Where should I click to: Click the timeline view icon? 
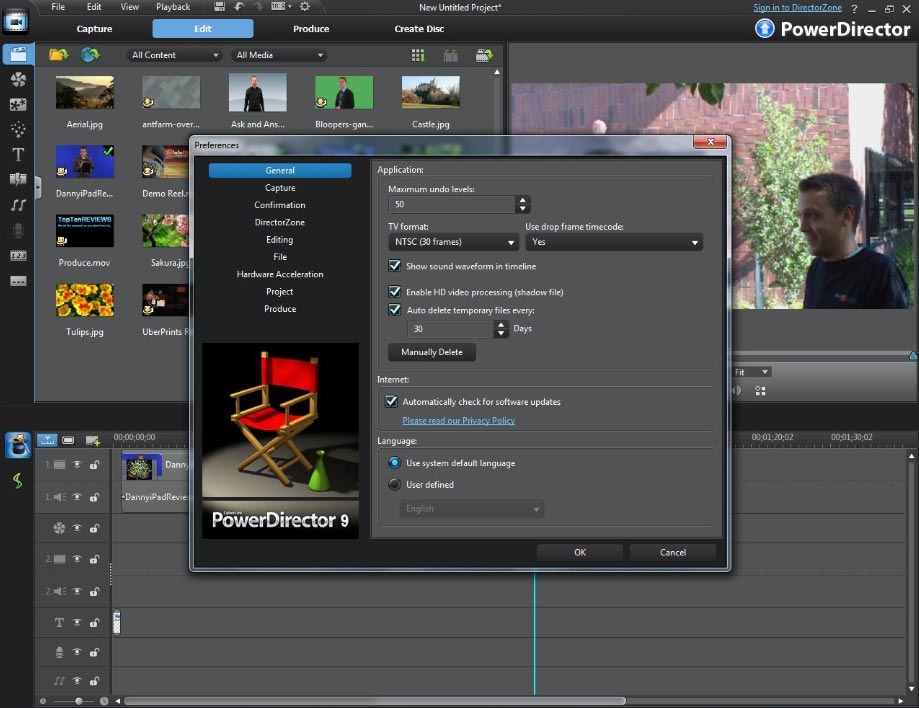point(47,440)
